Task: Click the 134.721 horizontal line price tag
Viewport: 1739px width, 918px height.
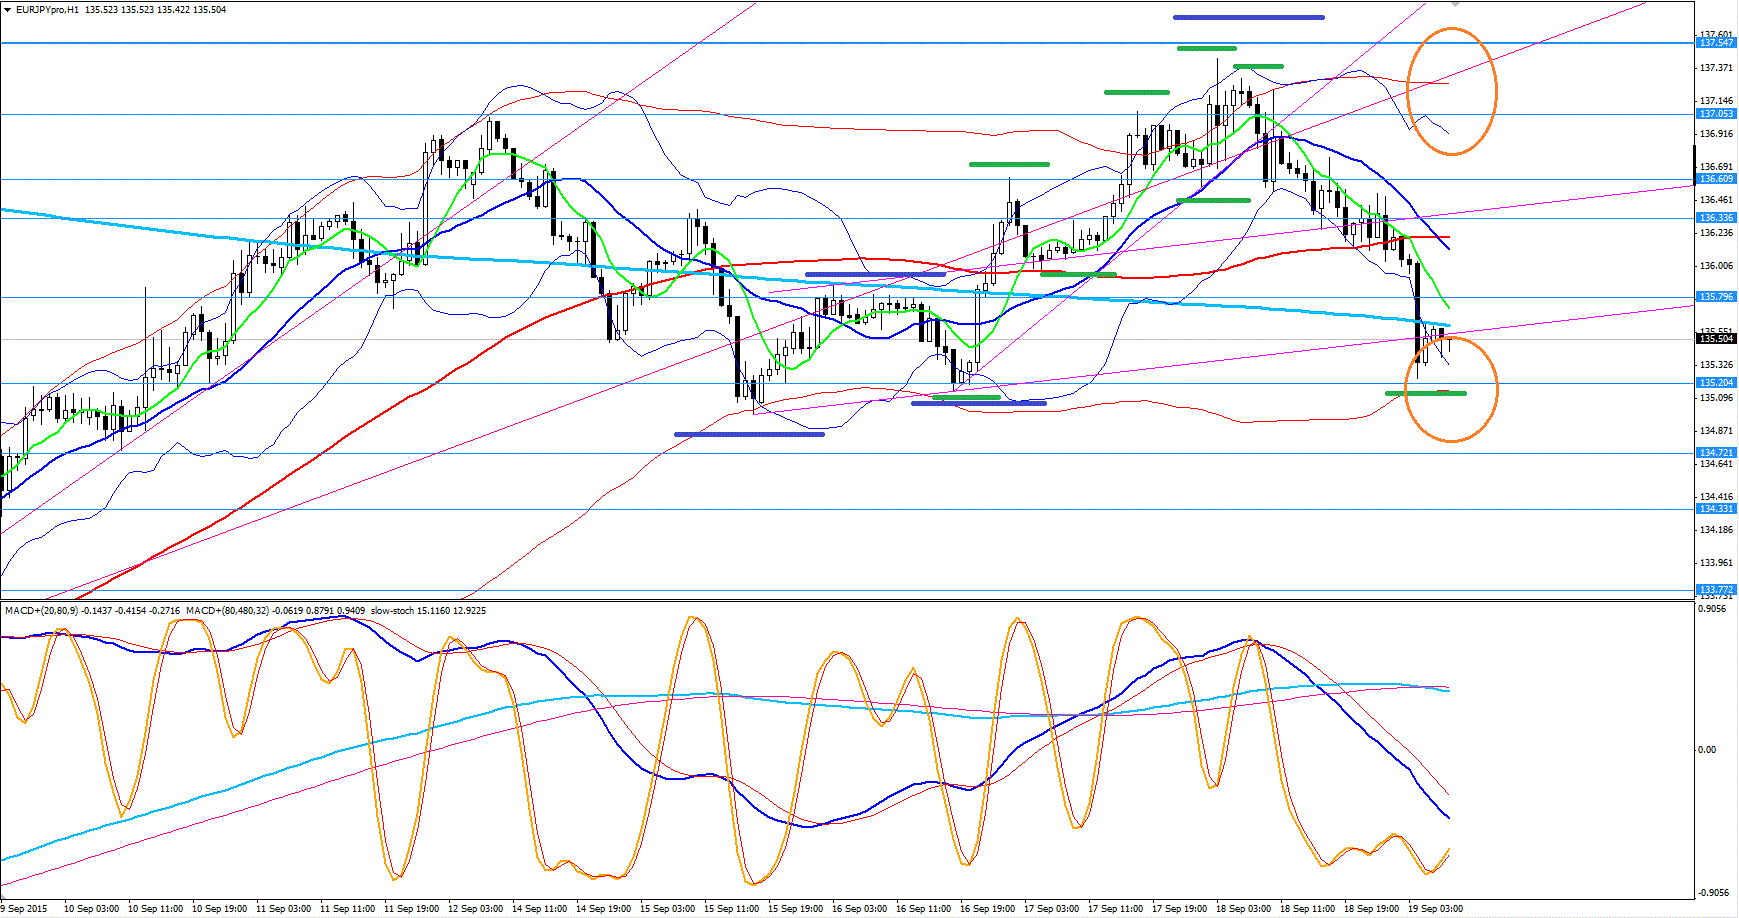Action: pos(1716,453)
